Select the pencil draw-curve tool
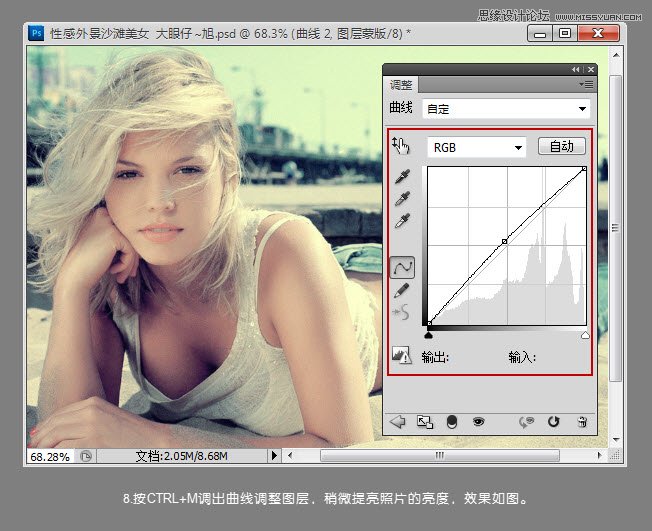 (x=401, y=290)
